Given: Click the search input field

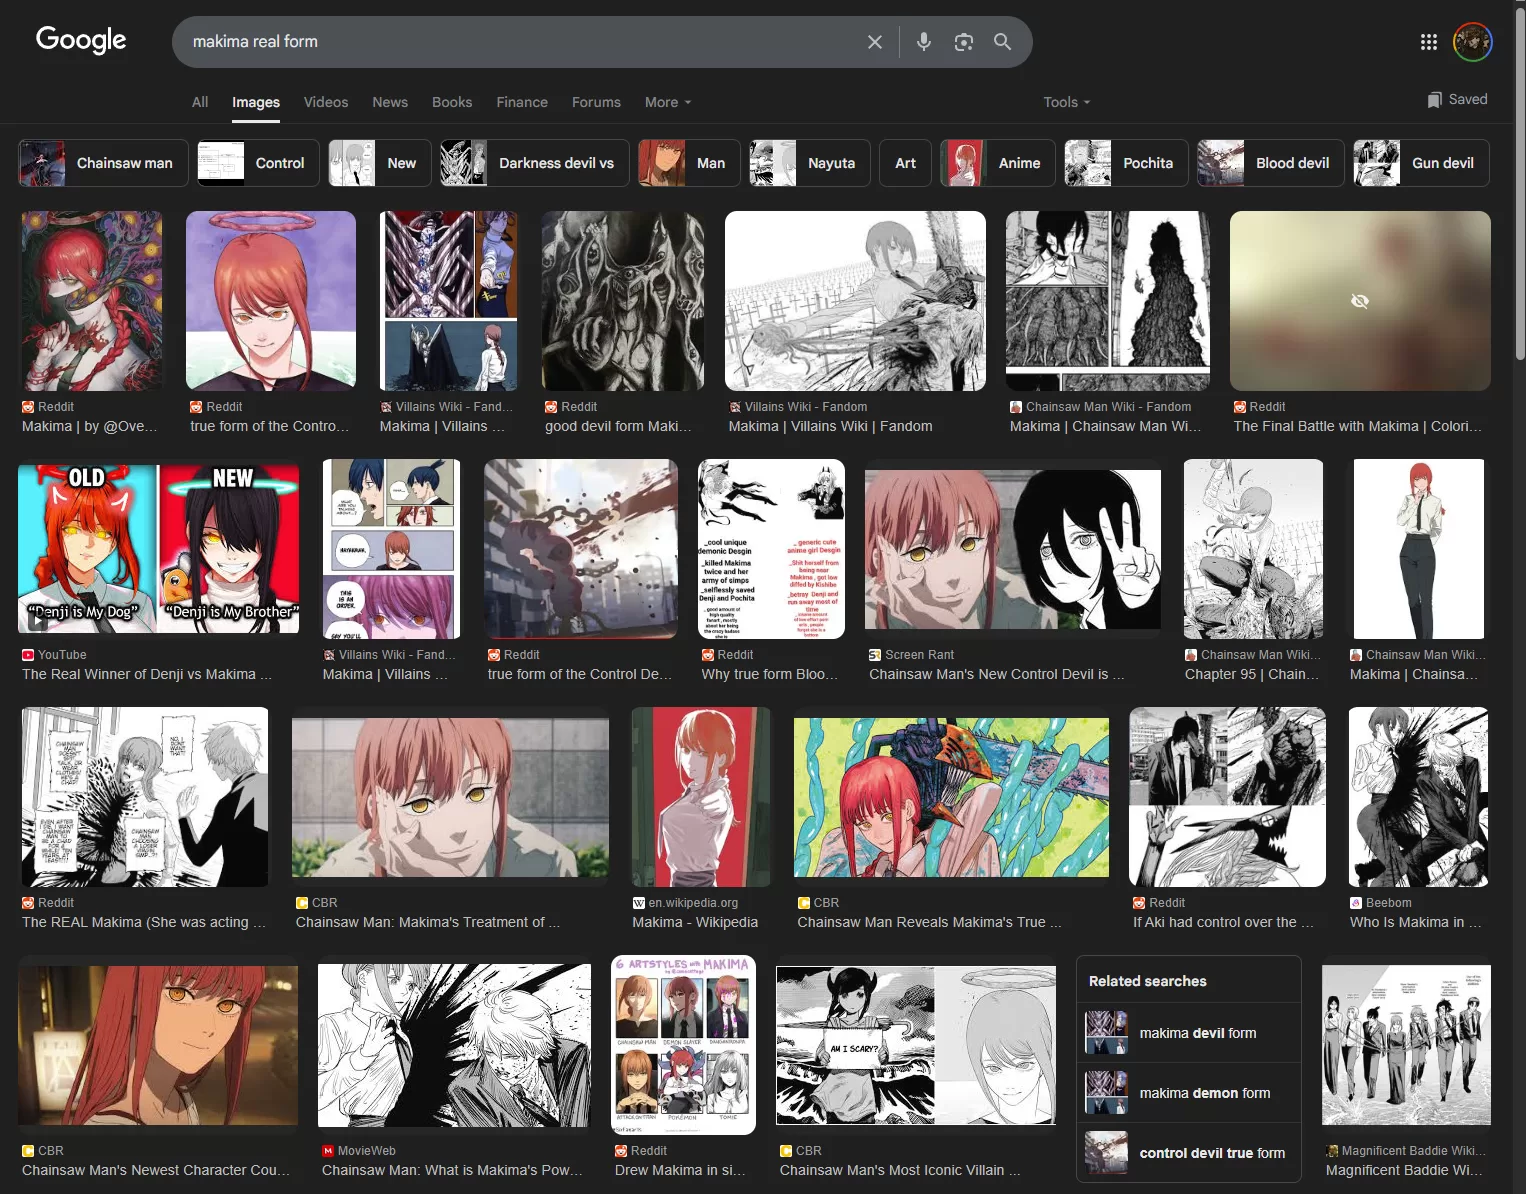Looking at the screenshot, I should click(520, 42).
